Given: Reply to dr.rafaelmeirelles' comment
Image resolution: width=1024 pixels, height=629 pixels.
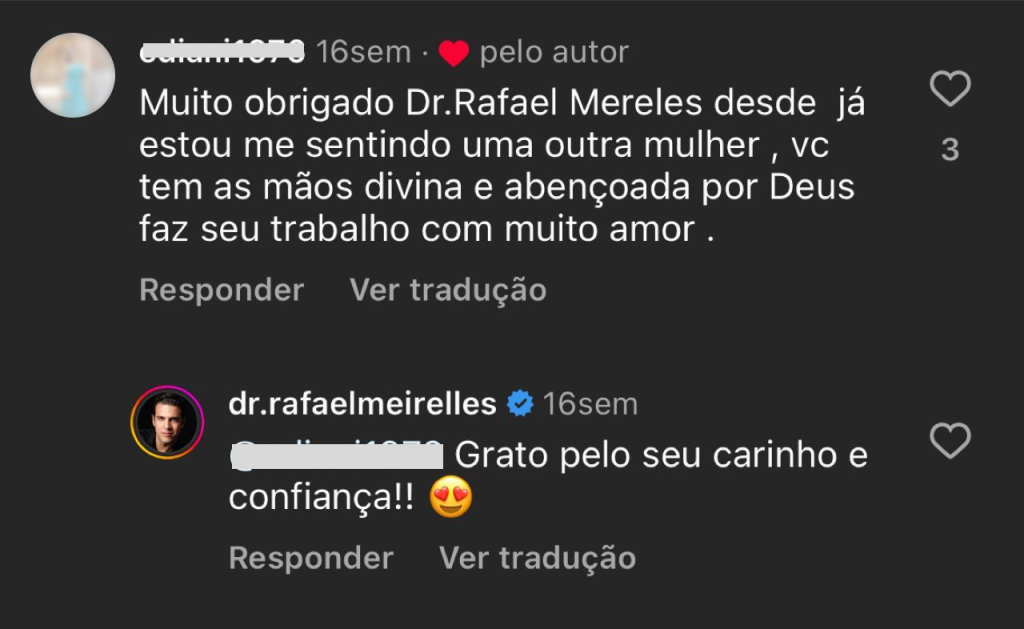Looking at the screenshot, I should click(311, 557).
